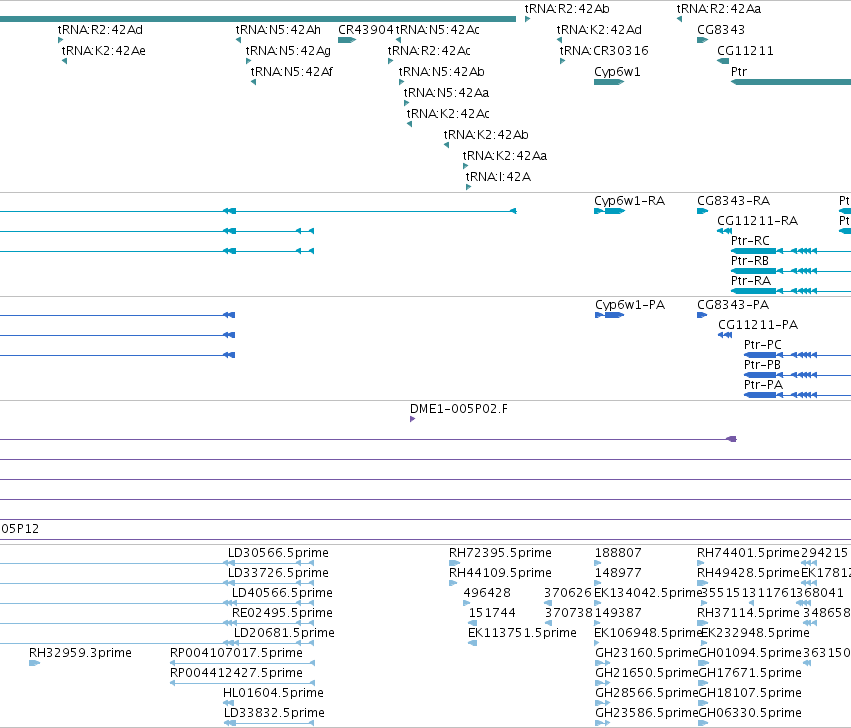Select the RP004107017.5prime EST label
Image resolution: width=851 pixels, height=728 pixels.
236,653
